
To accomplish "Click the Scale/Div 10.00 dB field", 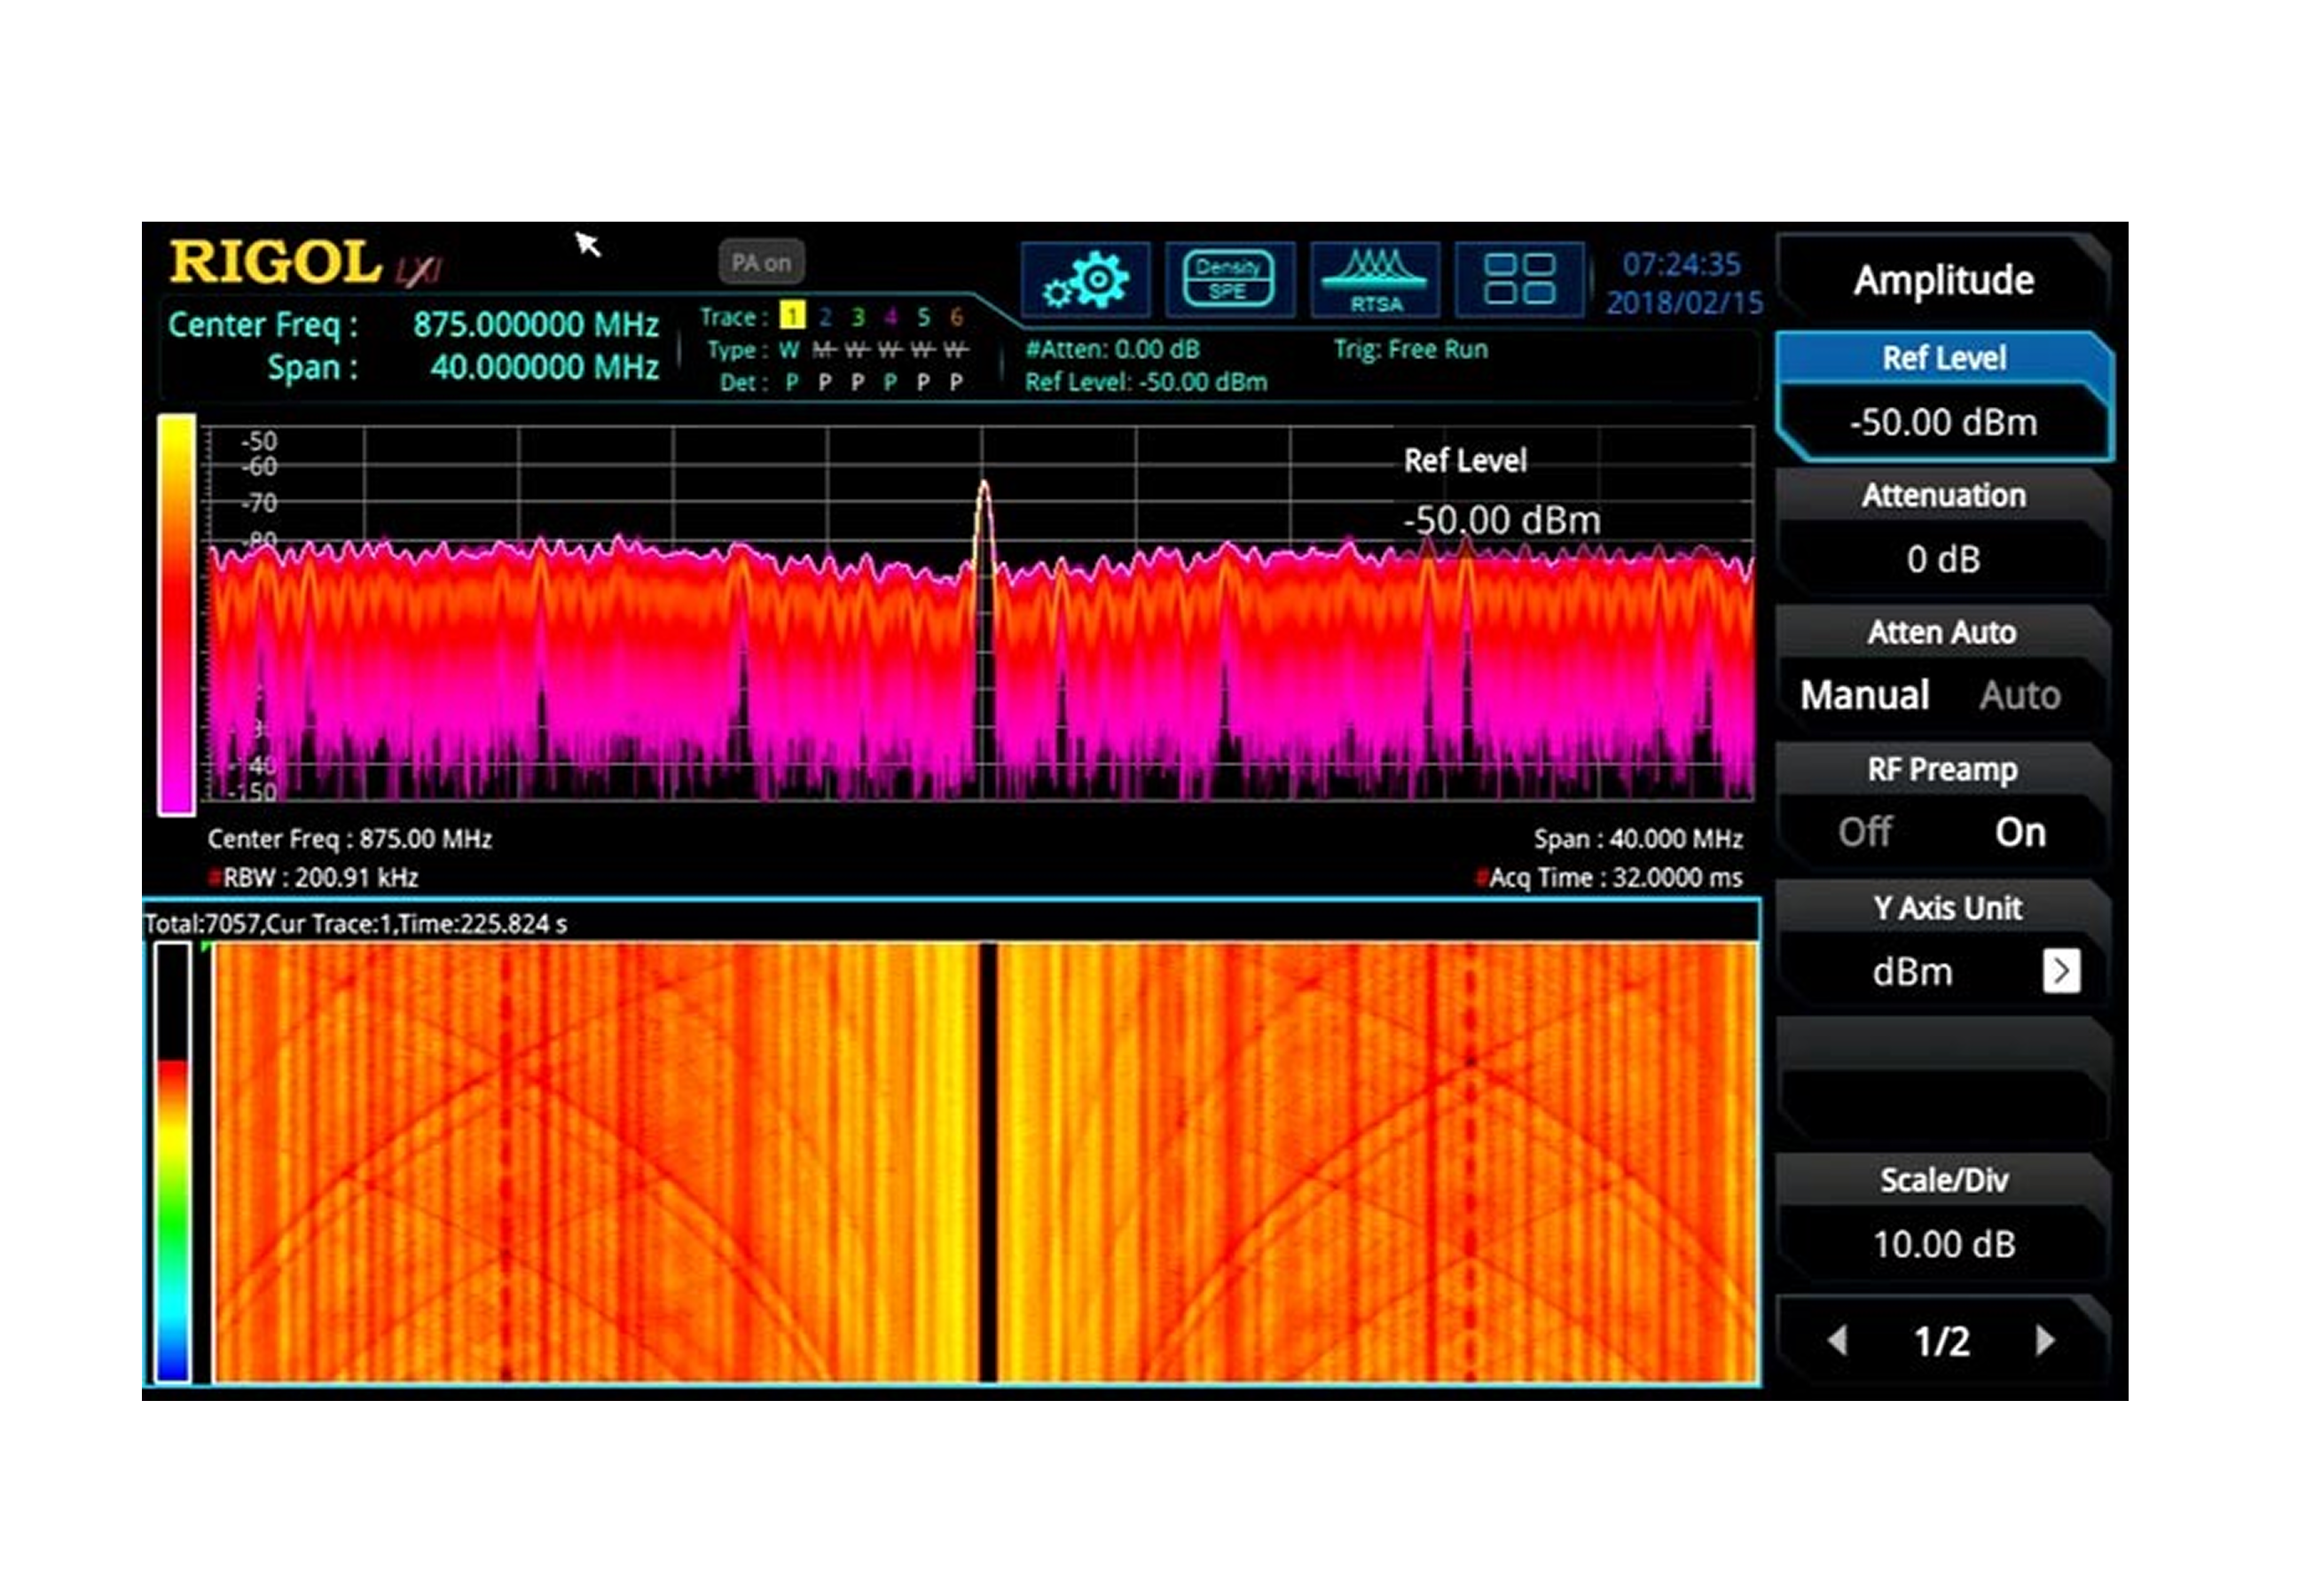I will pyautogui.click(x=1943, y=1244).
